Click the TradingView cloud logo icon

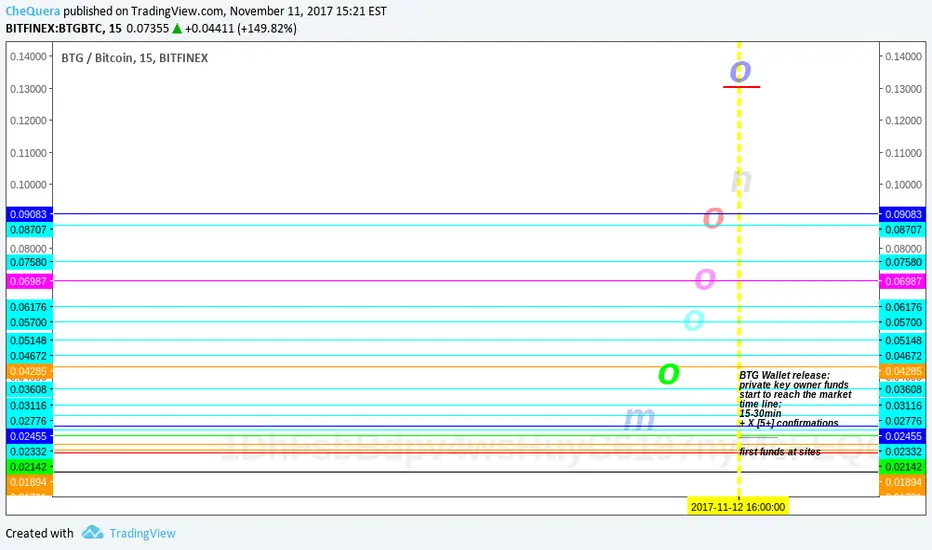coord(93,532)
